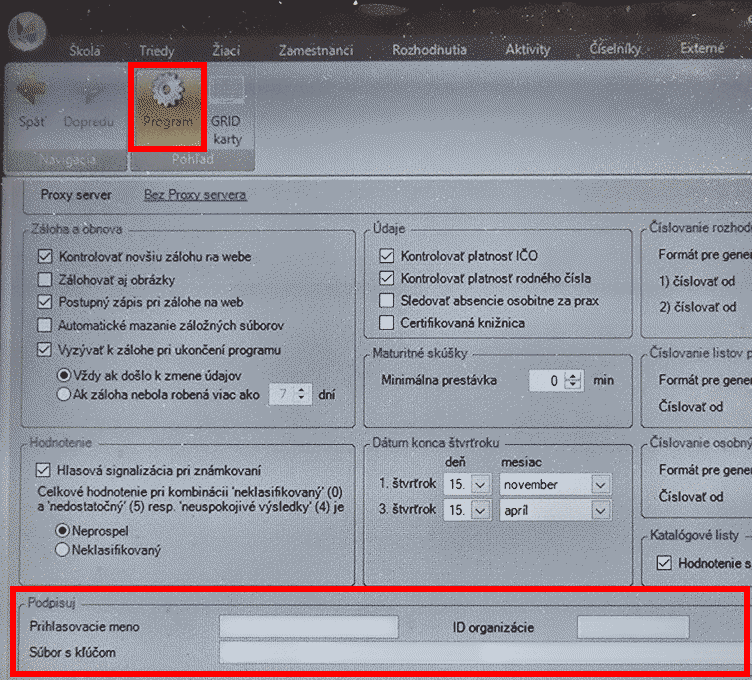Image resolution: width=752 pixels, height=680 pixels.
Task: Expand the april month dropdown
Action: 600,510
